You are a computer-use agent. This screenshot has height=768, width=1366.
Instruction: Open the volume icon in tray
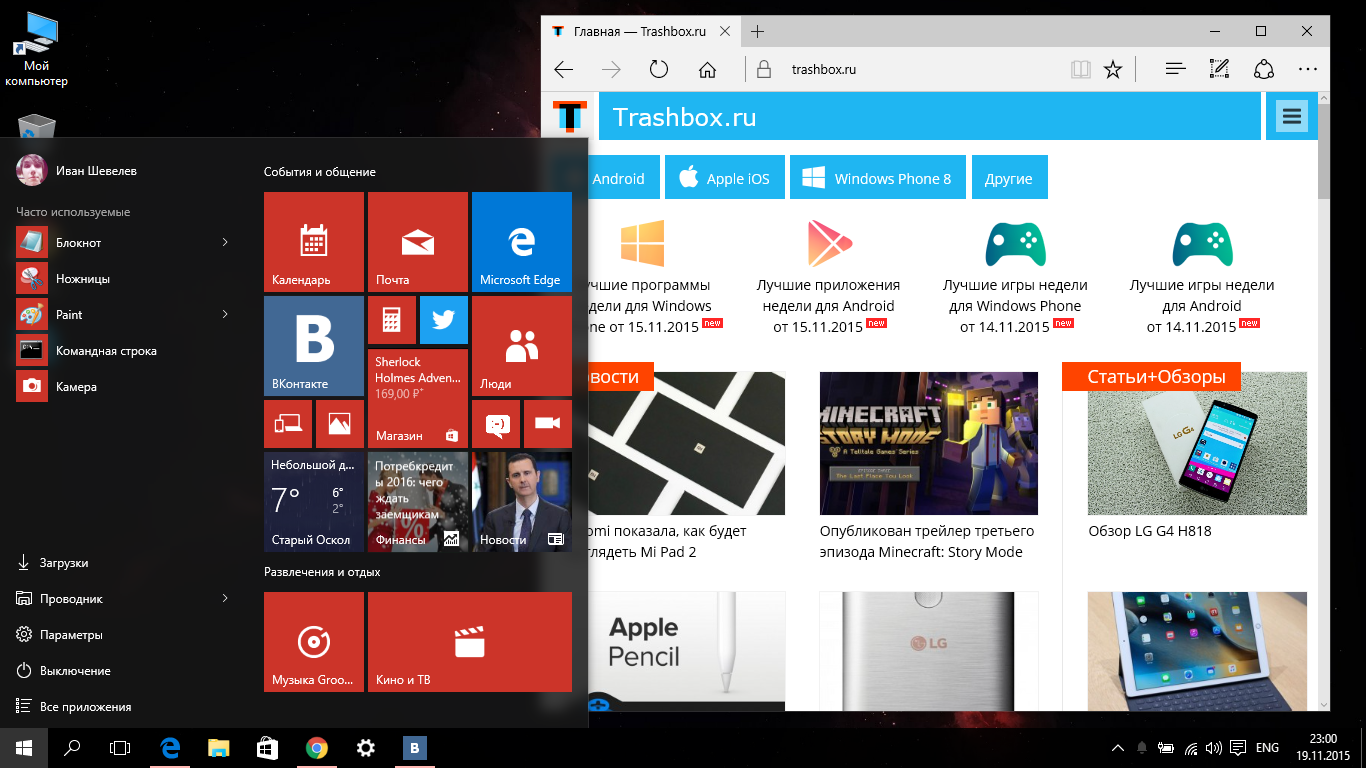coord(1215,747)
